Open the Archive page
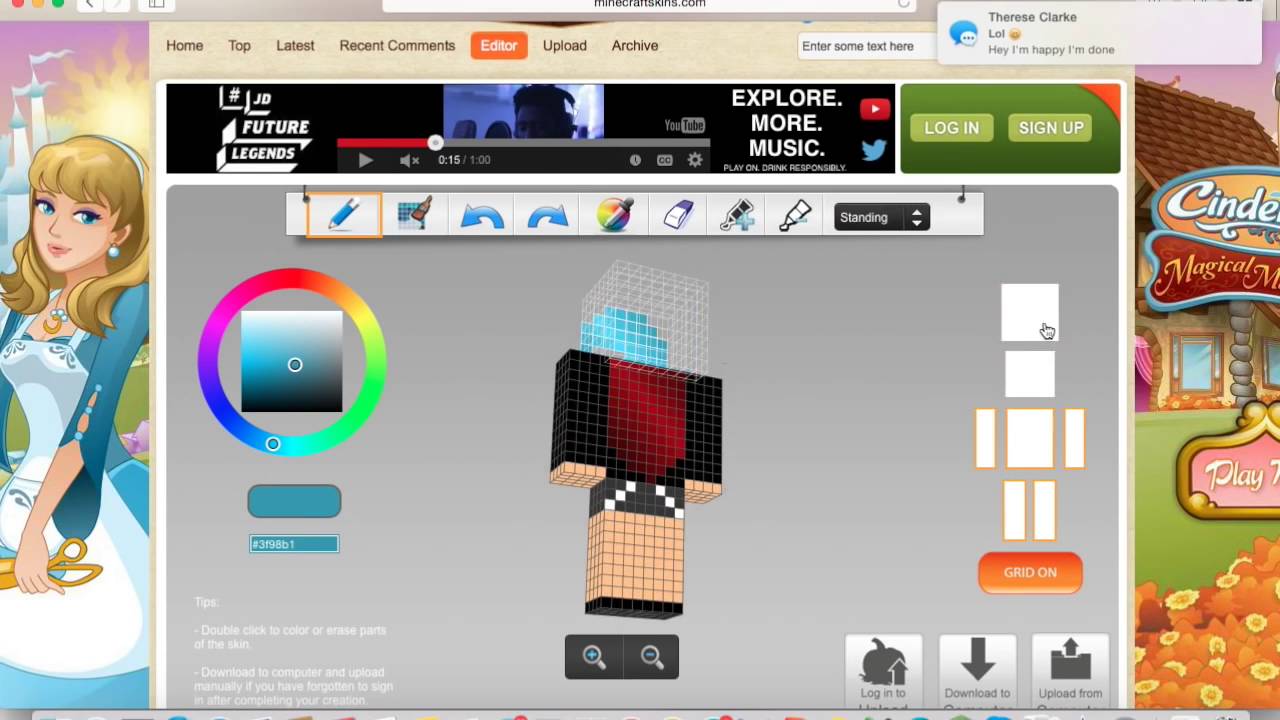This screenshot has height=720, width=1280. point(635,46)
